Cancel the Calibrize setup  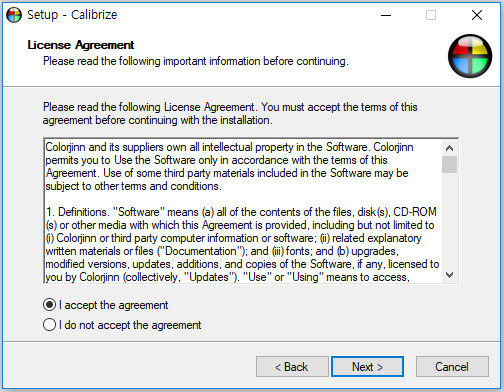tap(452, 367)
